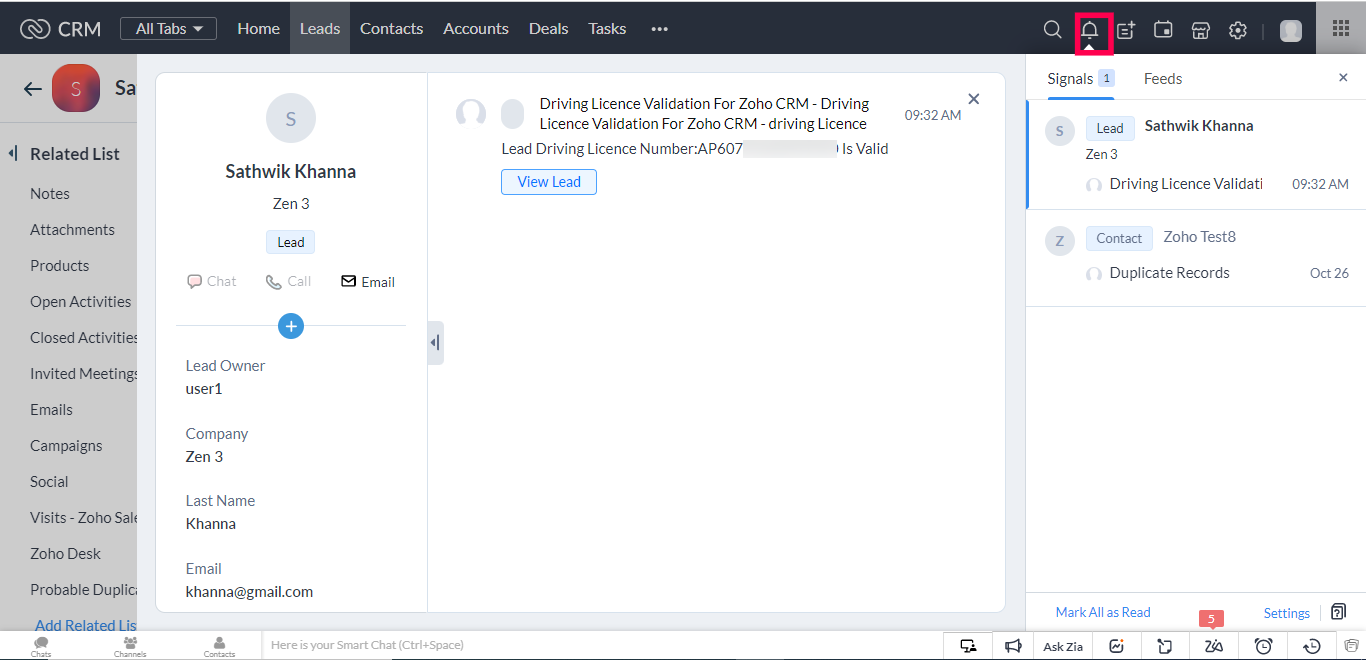Open the Accounts module tab
This screenshot has height=660, width=1366.
[476, 29]
